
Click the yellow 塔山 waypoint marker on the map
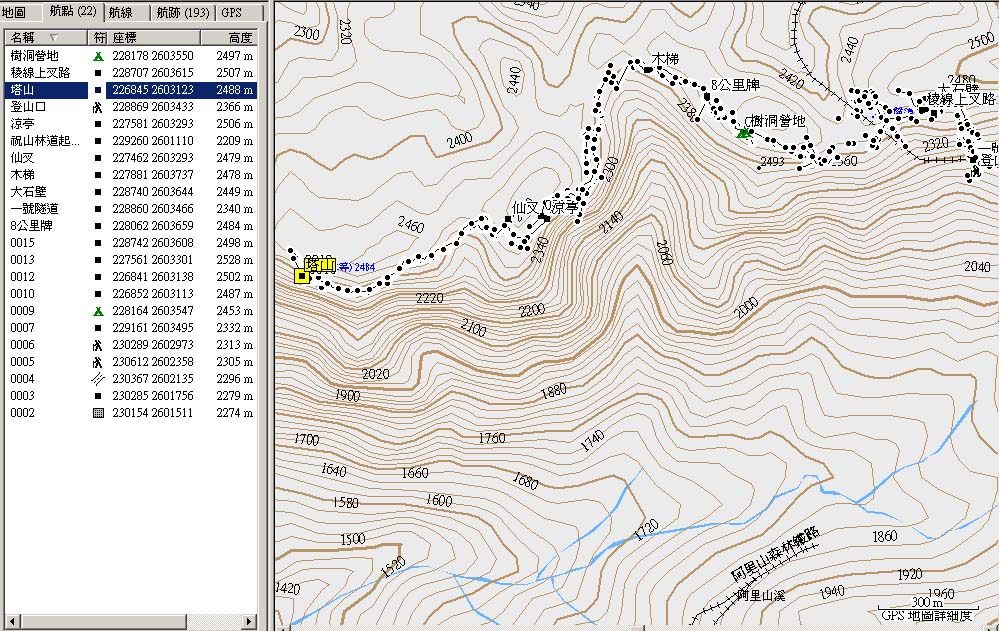coord(302,276)
